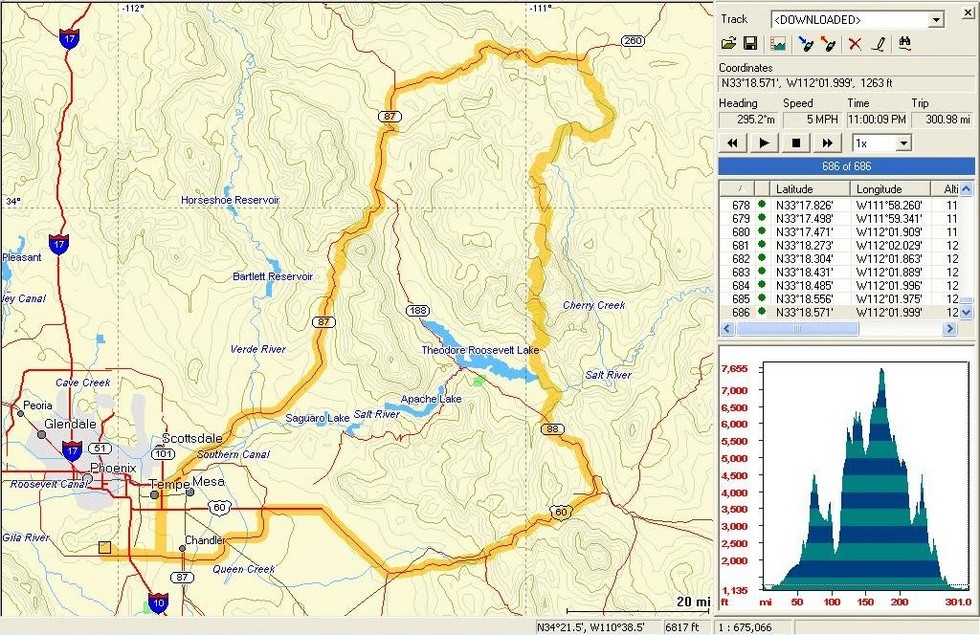Click the Route 260 highway shield
980x635 pixels.
632,41
